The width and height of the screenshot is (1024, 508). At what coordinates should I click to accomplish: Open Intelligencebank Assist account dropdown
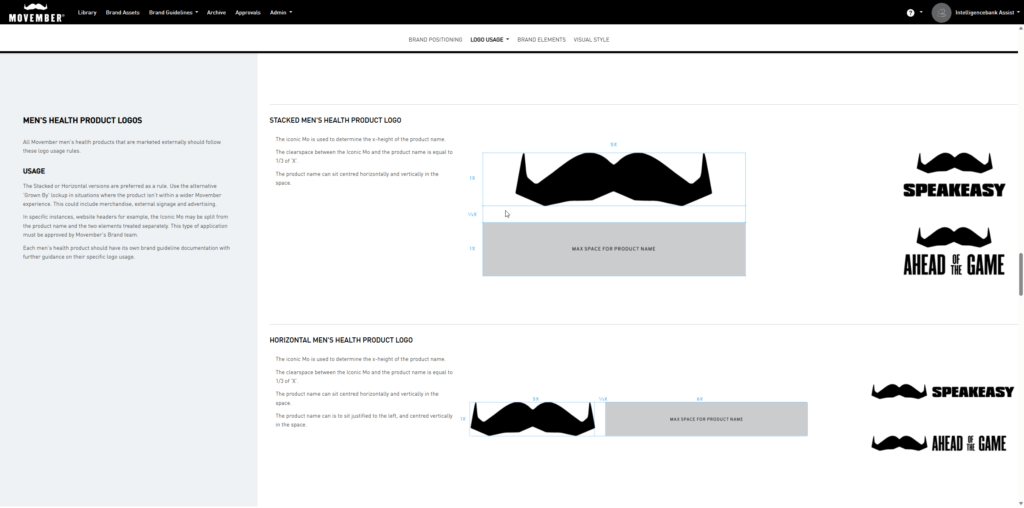tap(987, 12)
